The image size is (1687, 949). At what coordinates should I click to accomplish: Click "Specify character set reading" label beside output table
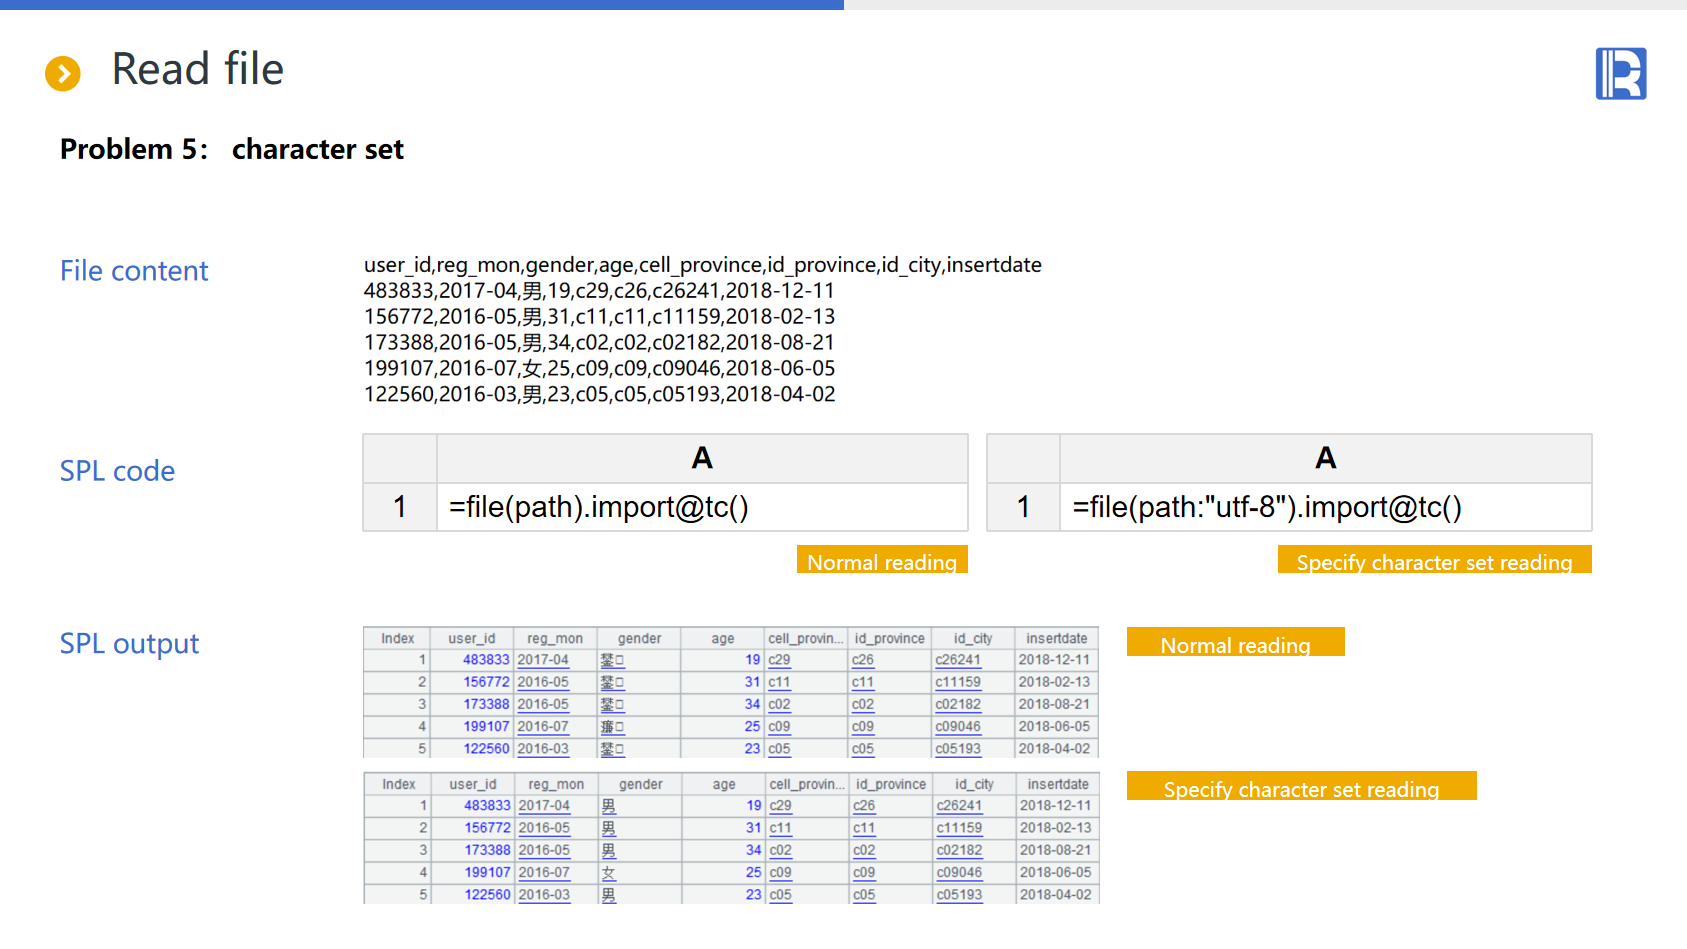click(1301, 788)
